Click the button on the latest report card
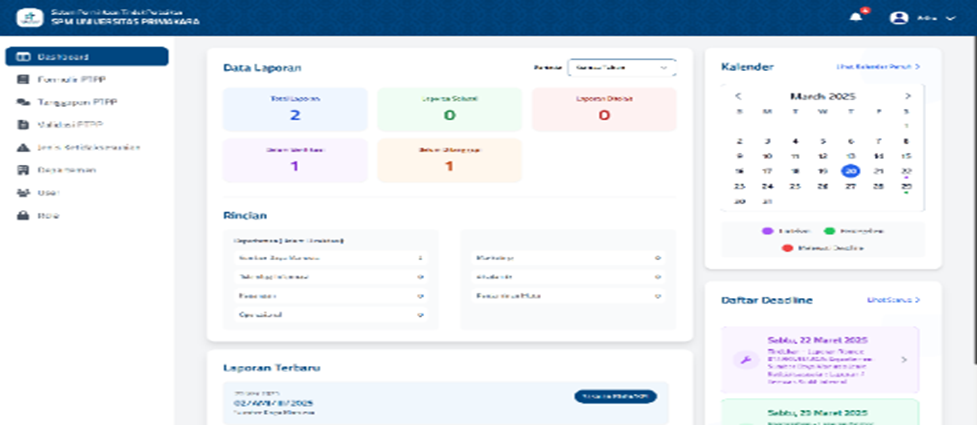977x425 pixels. click(615, 397)
